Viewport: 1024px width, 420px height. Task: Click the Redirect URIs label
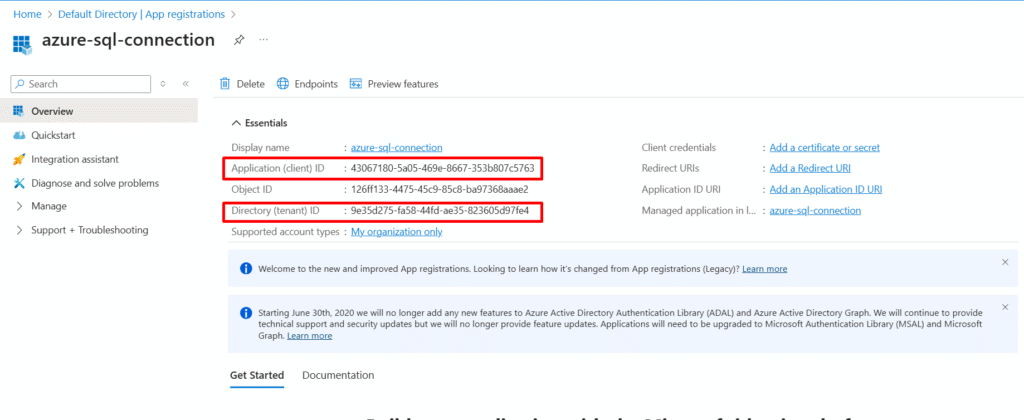(671, 169)
